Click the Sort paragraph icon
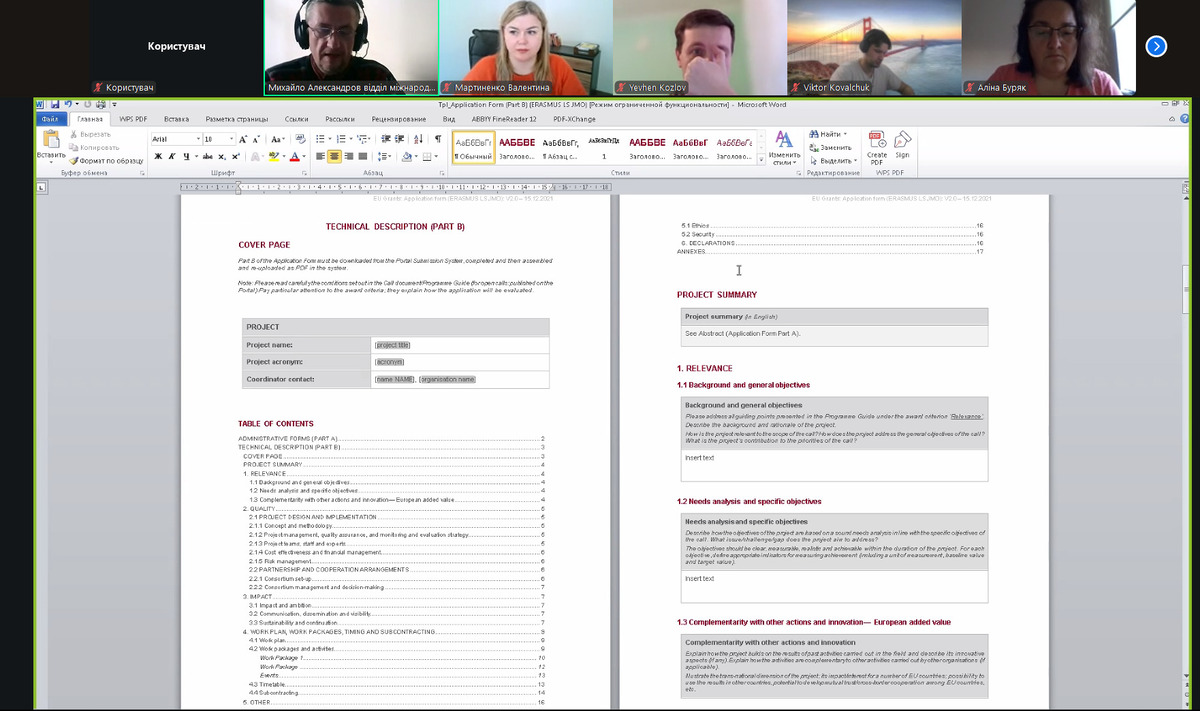This screenshot has height=711, width=1200. [417, 139]
